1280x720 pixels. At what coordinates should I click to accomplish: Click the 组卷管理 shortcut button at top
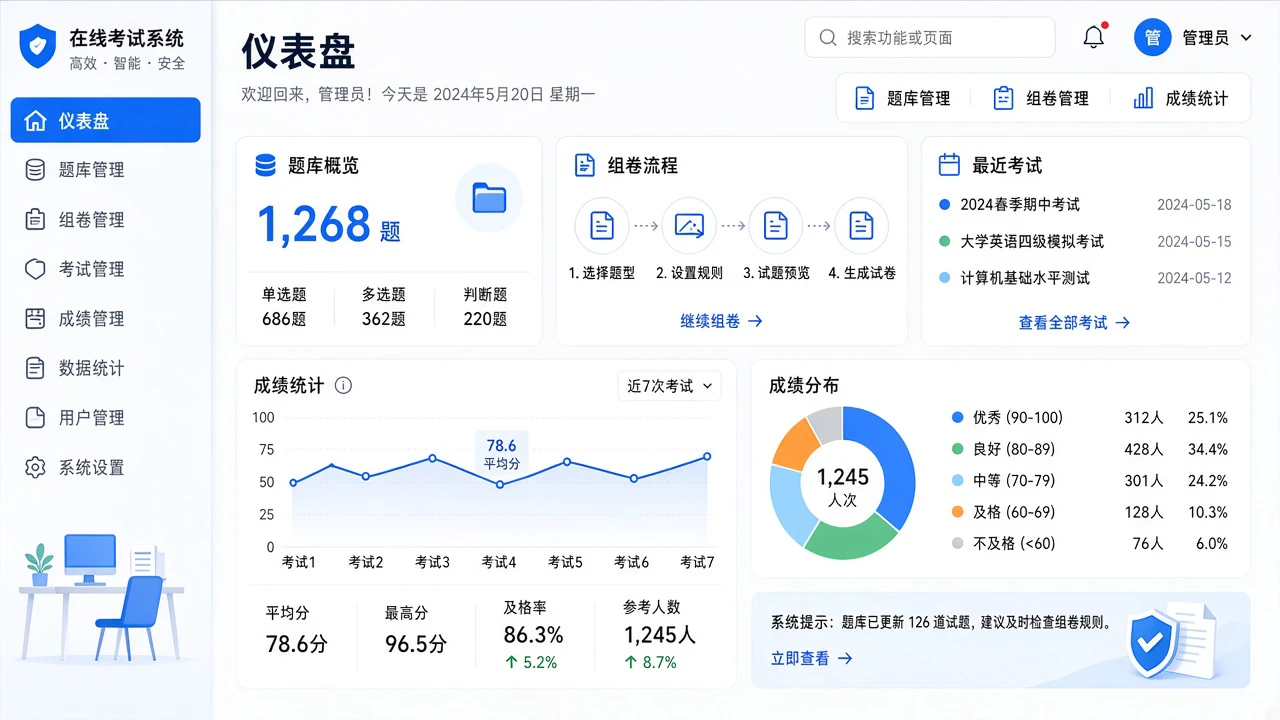pos(1041,98)
